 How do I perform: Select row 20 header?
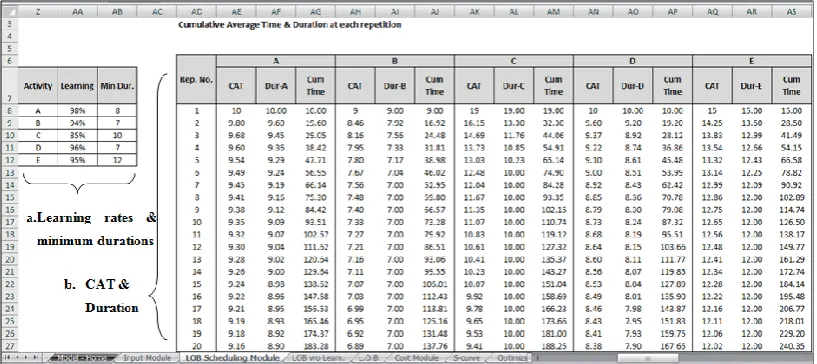point(9,259)
